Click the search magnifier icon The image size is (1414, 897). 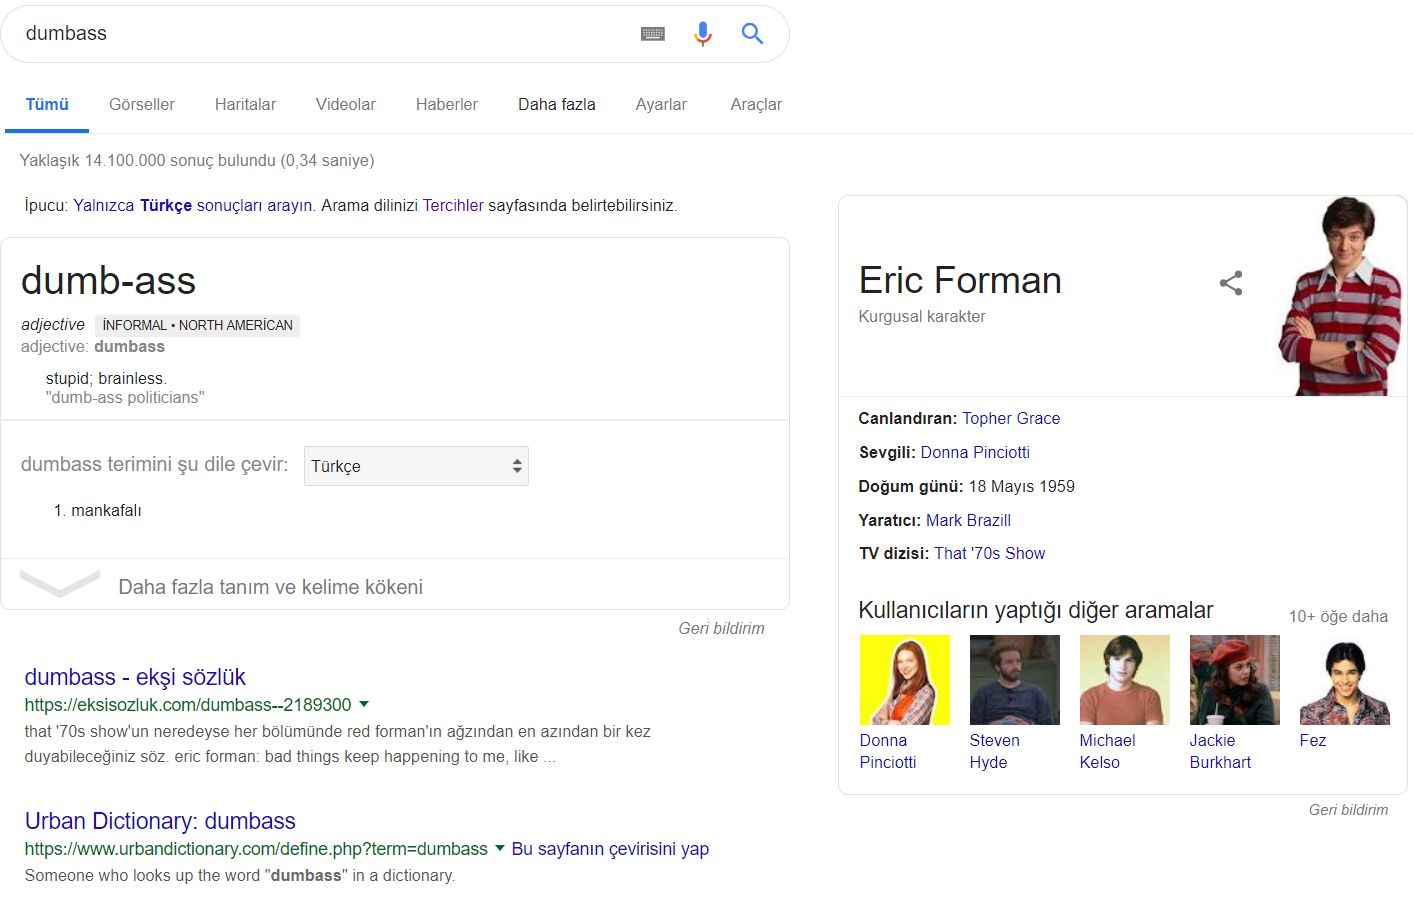(x=750, y=33)
